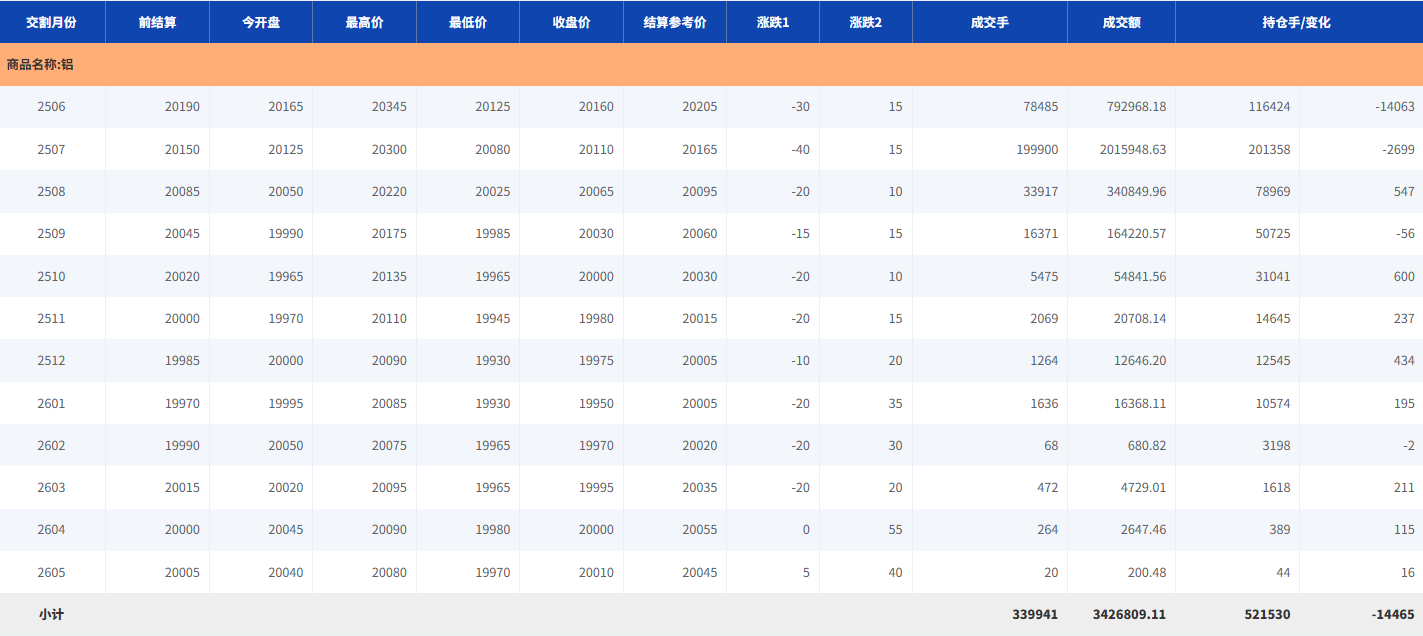Click the 小计 subtotal label
This screenshot has height=636, width=1423.
point(51,615)
